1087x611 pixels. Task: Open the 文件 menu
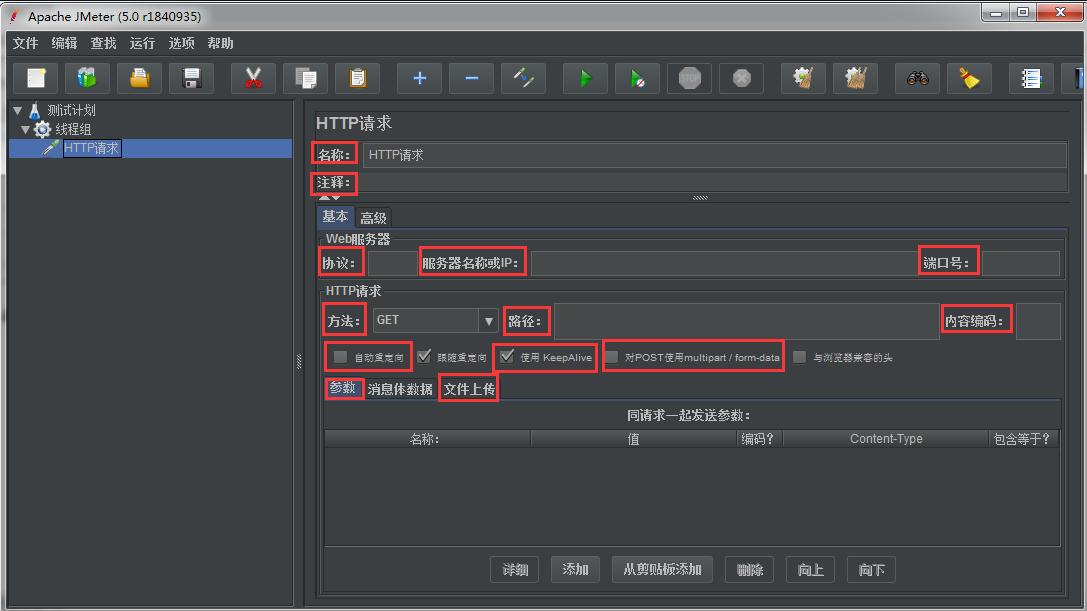tap(26, 43)
